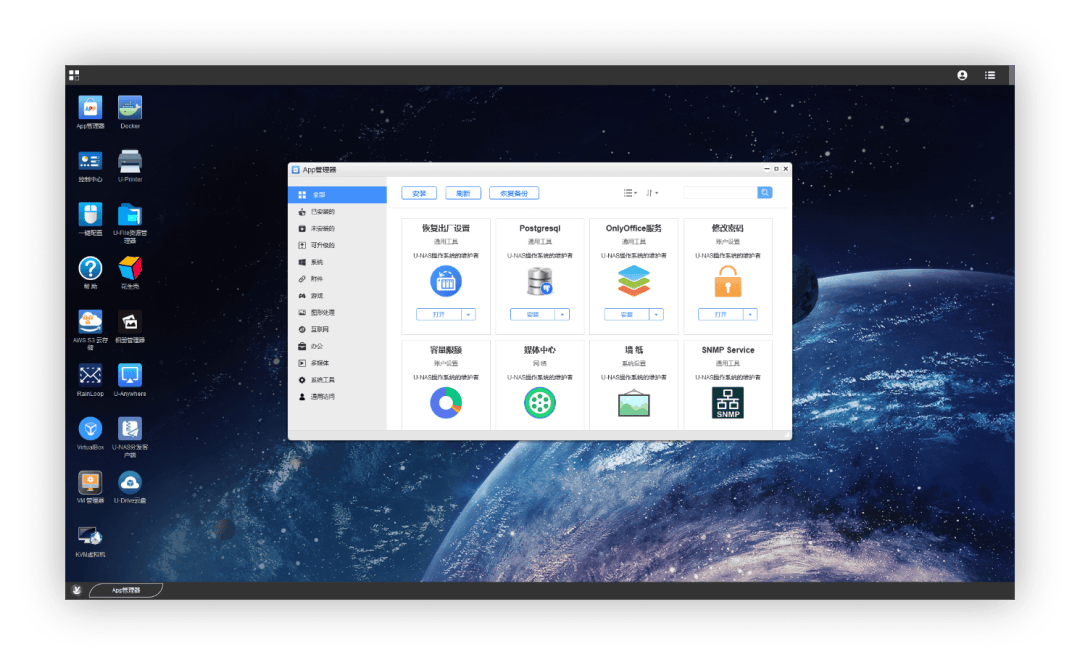The height and width of the screenshot is (665, 1080).
Task: Click the SNMP Service title text
Action: [728, 350]
